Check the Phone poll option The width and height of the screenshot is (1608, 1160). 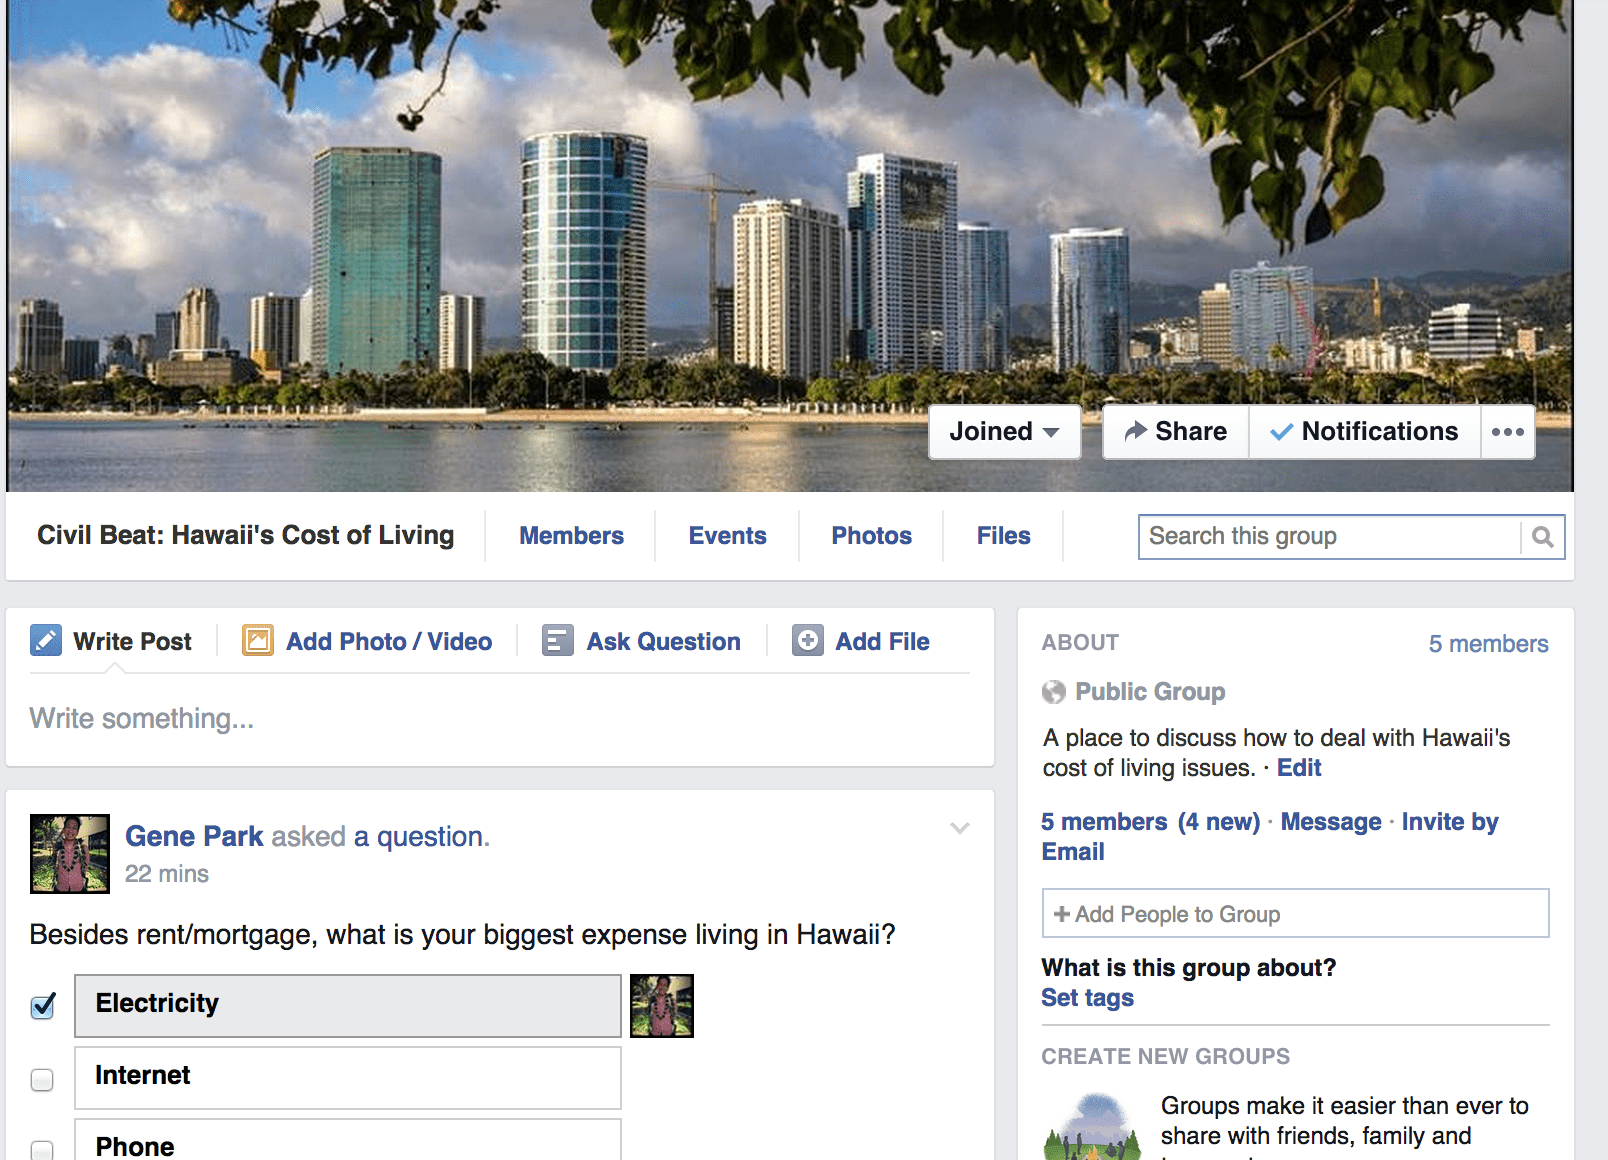(x=42, y=1150)
